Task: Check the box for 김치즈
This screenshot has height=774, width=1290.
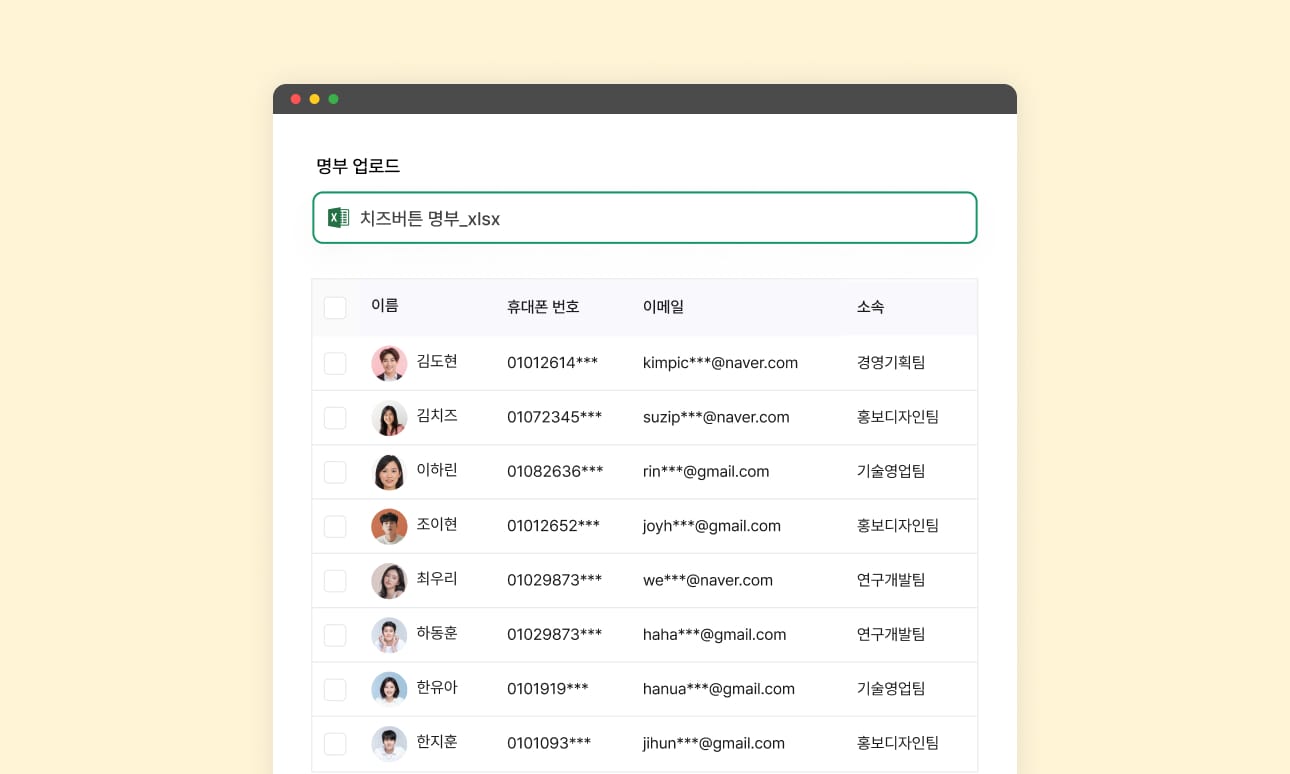Action: (335, 418)
